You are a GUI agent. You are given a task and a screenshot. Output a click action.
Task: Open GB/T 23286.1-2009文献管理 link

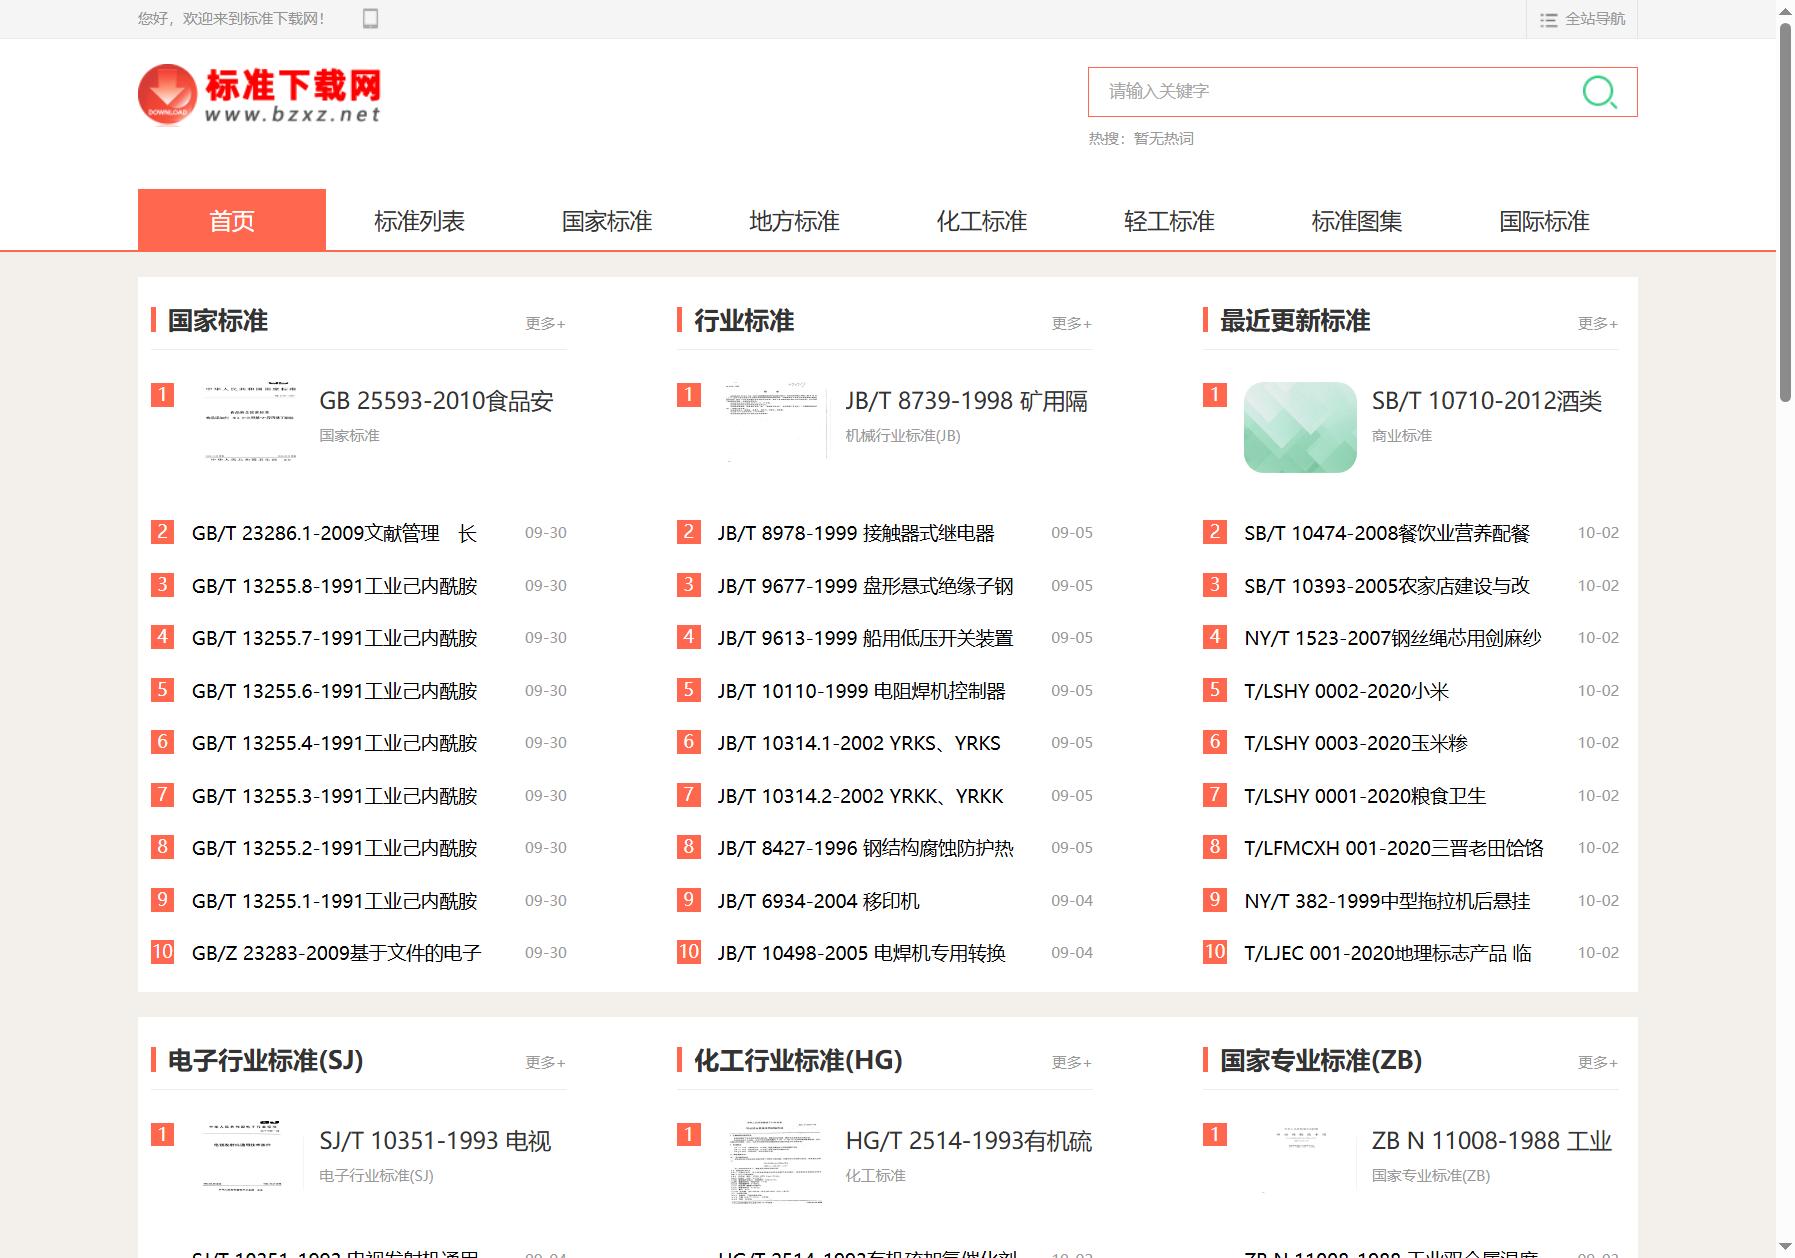[x=334, y=533]
